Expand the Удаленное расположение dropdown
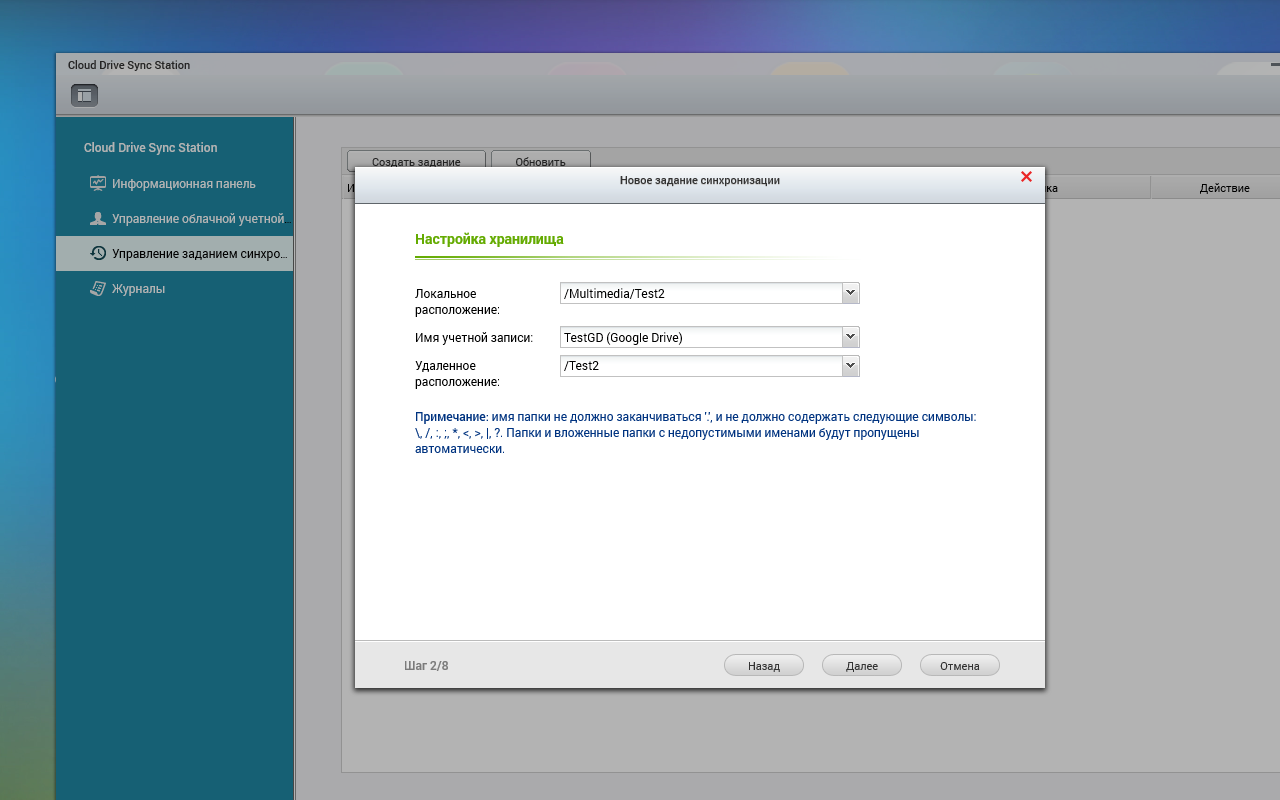Viewport: 1280px width, 800px height. [850, 365]
